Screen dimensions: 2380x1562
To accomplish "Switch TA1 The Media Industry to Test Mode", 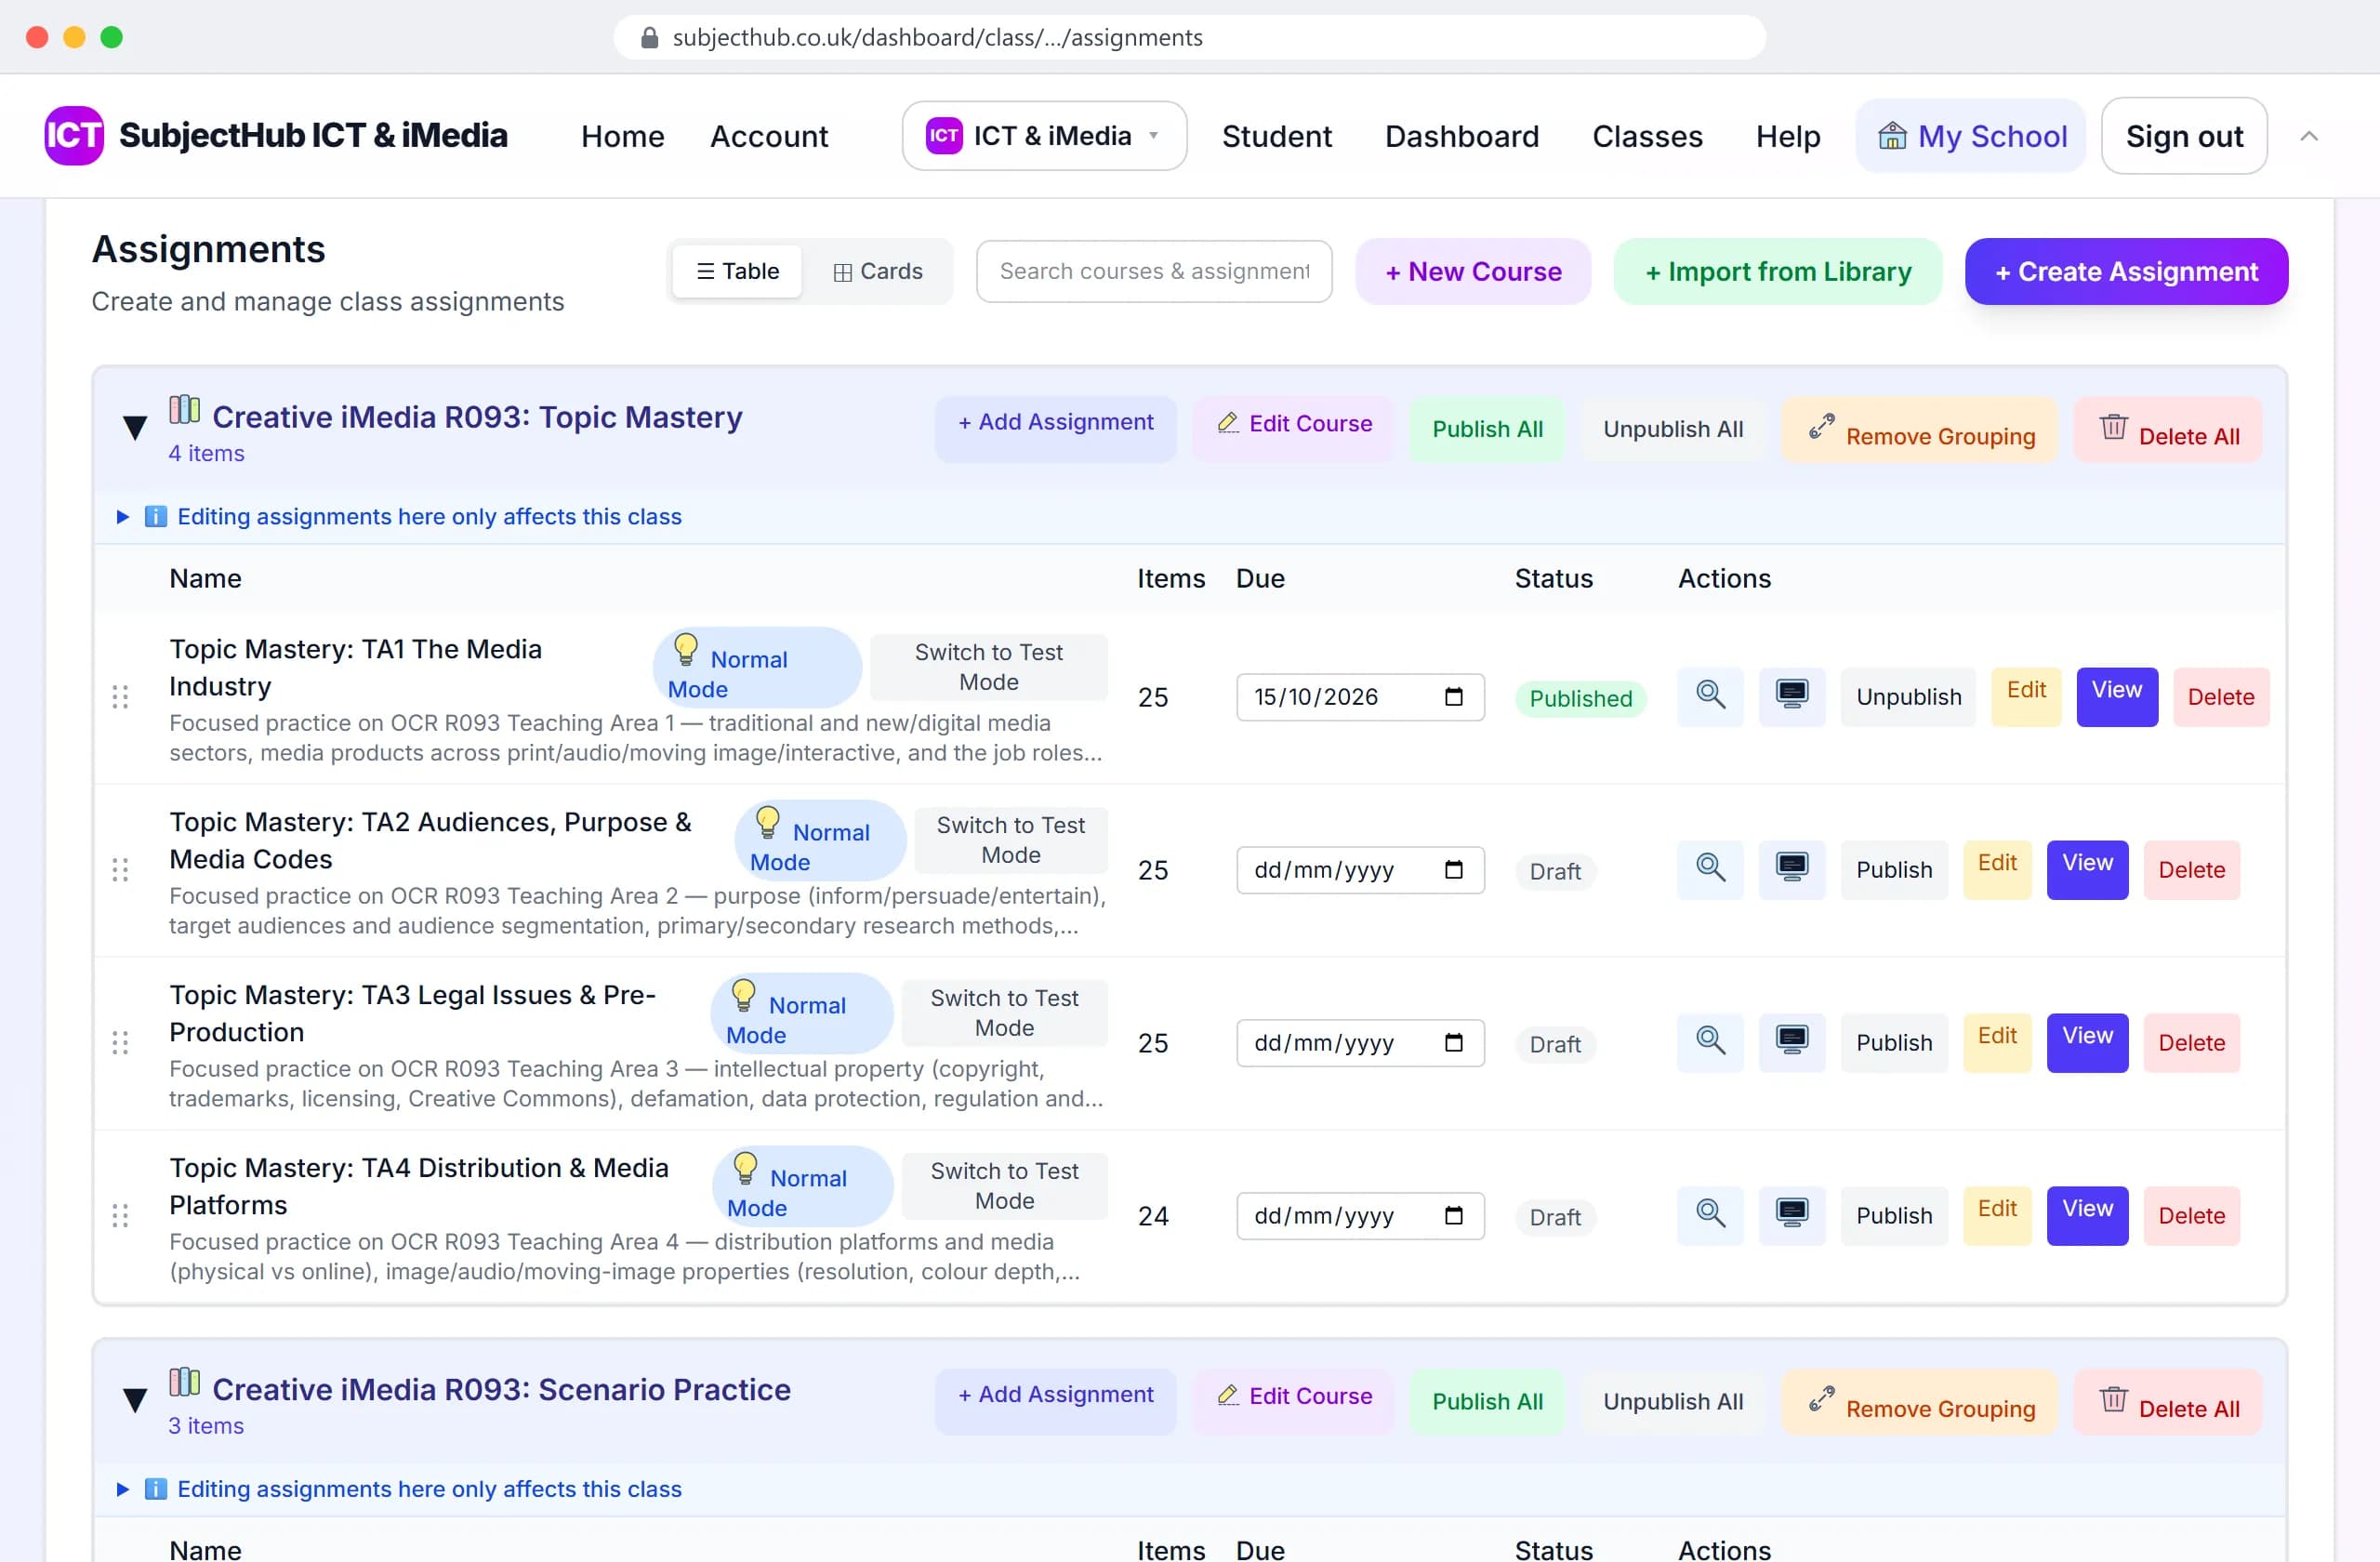I will [x=988, y=667].
